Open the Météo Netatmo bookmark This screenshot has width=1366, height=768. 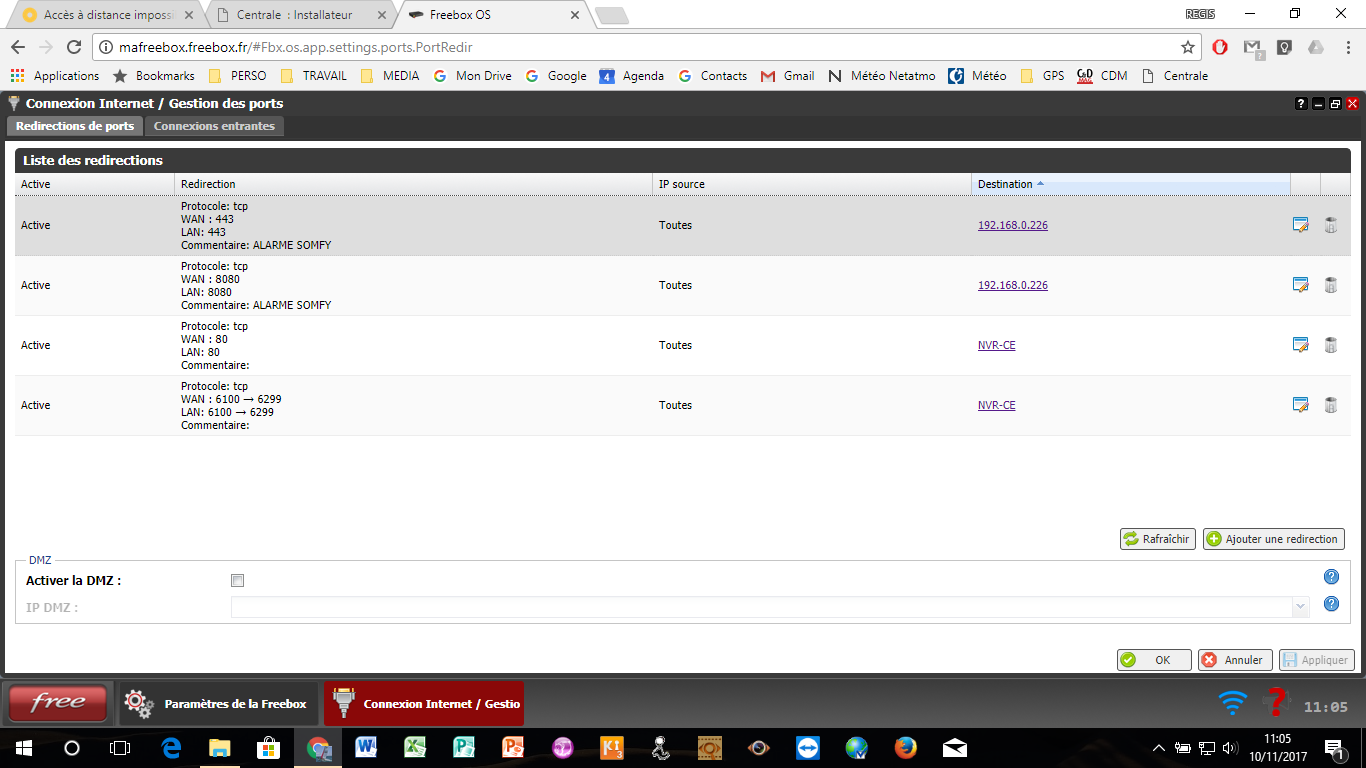(x=881, y=76)
